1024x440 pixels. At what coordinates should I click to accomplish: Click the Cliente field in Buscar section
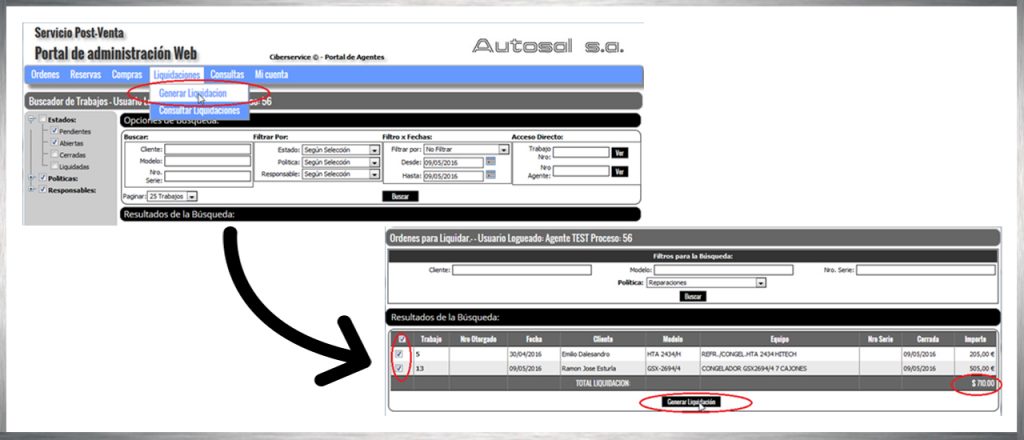point(207,149)
